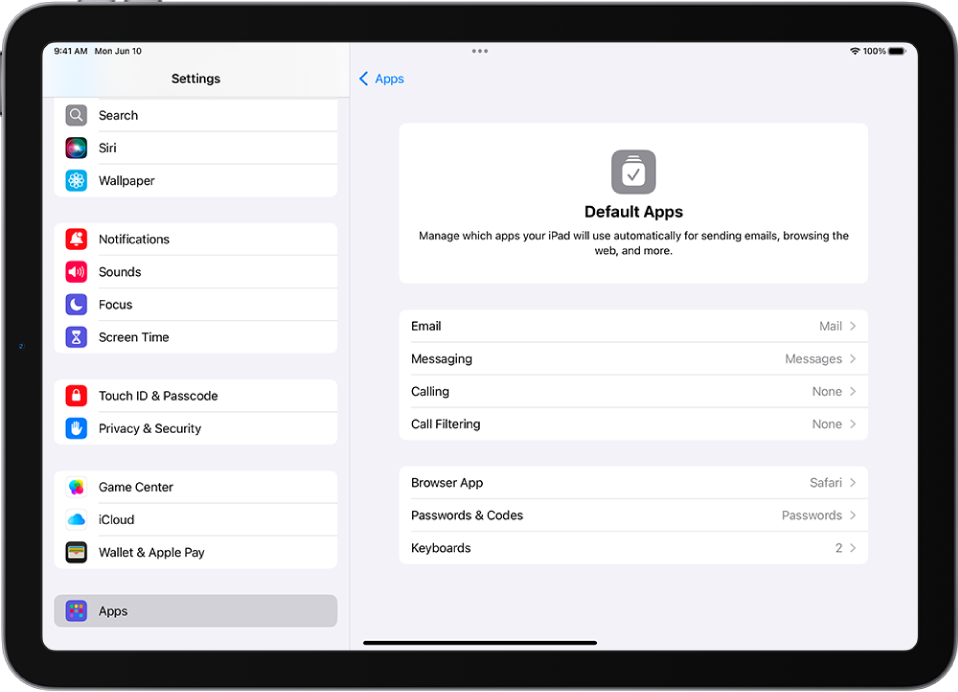Click the Wallpaper flower icon

[x=76, y=180]
